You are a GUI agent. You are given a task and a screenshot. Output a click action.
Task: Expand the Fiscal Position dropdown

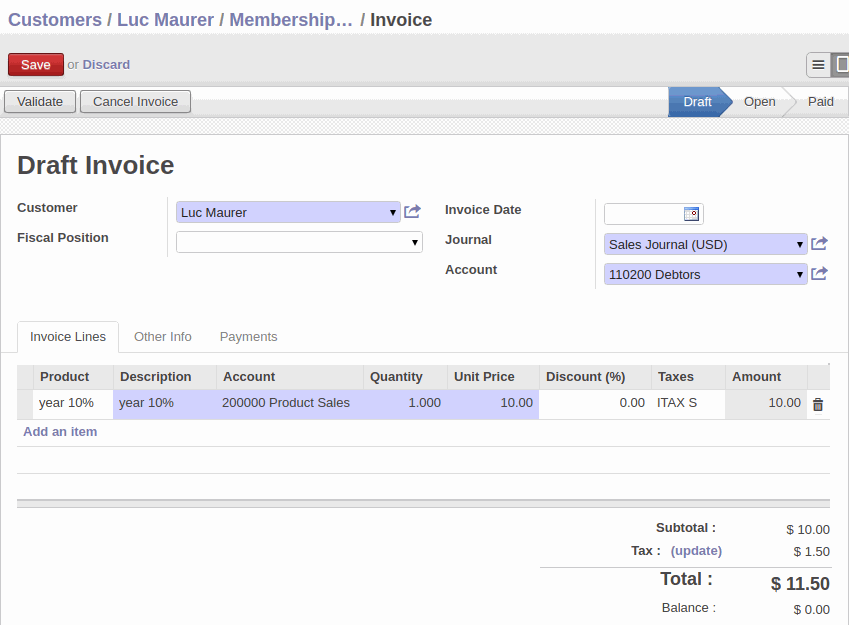[x=415, y=242]
